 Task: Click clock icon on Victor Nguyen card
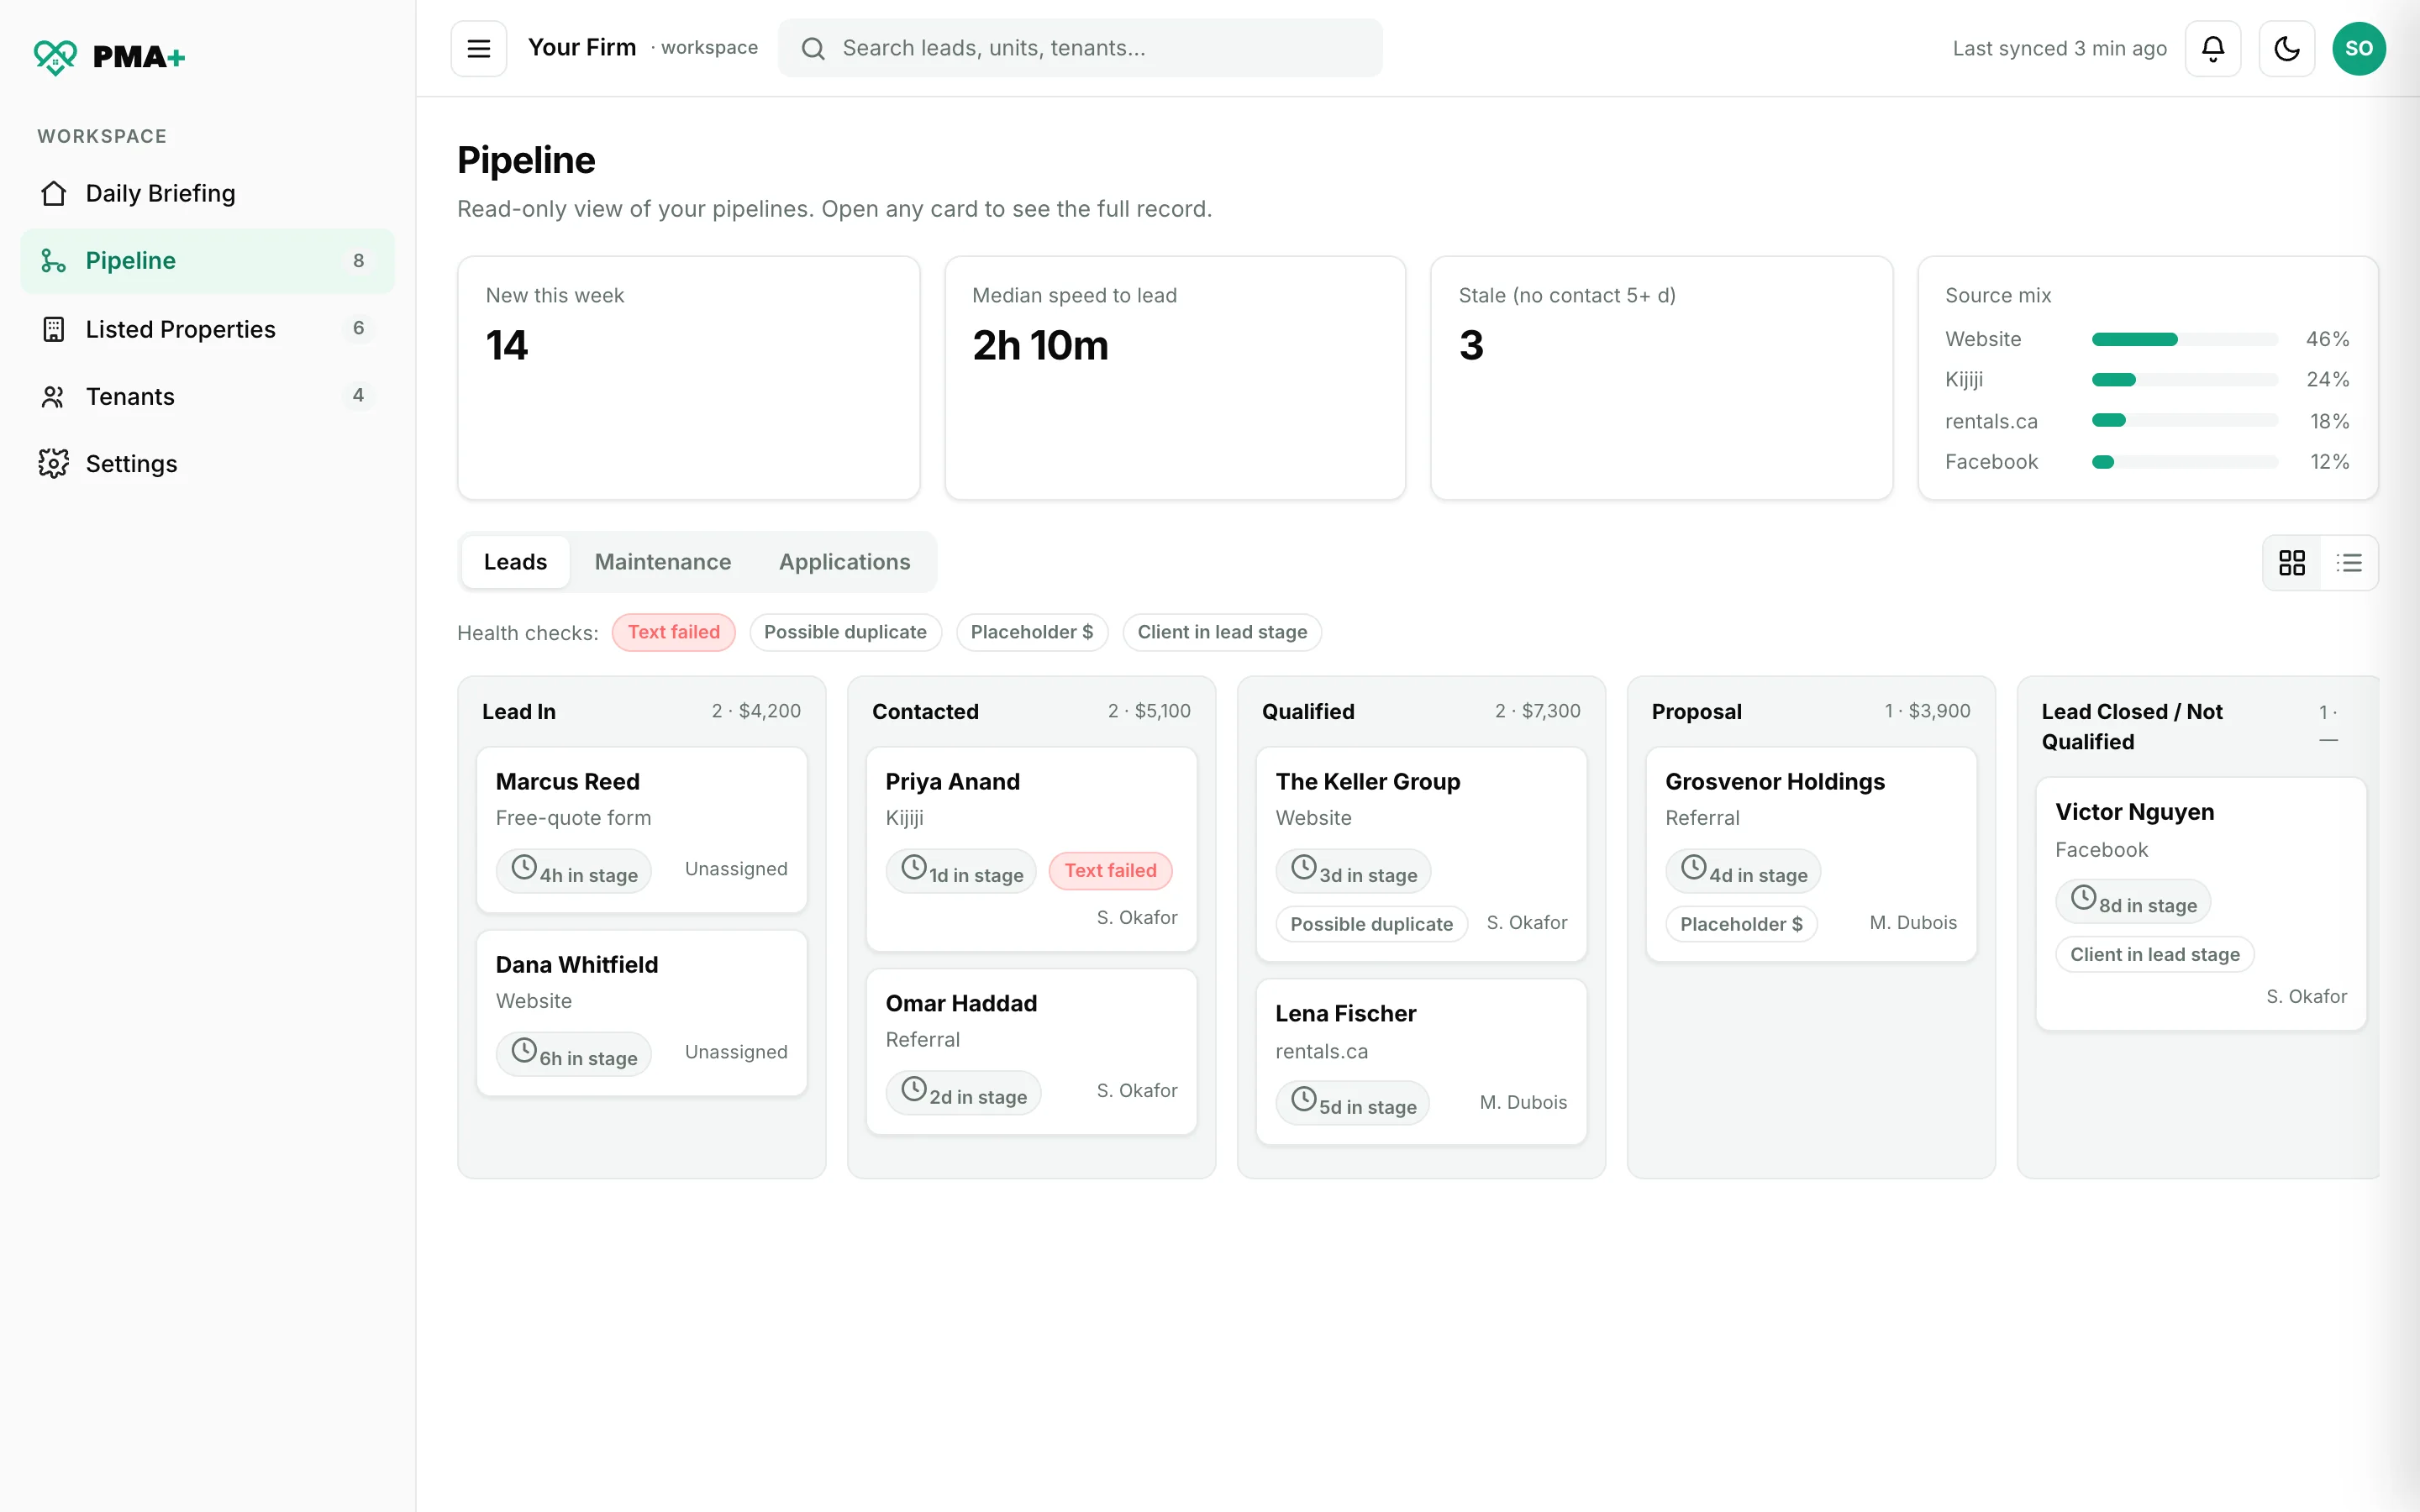point(2083,897)
